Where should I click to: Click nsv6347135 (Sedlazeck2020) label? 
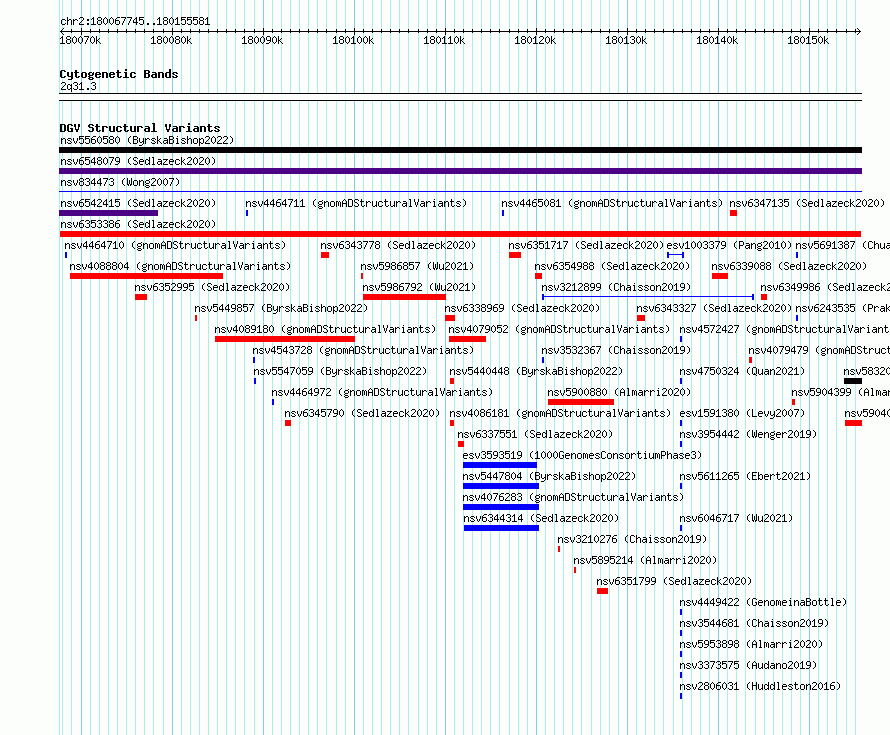coord(807,203)
